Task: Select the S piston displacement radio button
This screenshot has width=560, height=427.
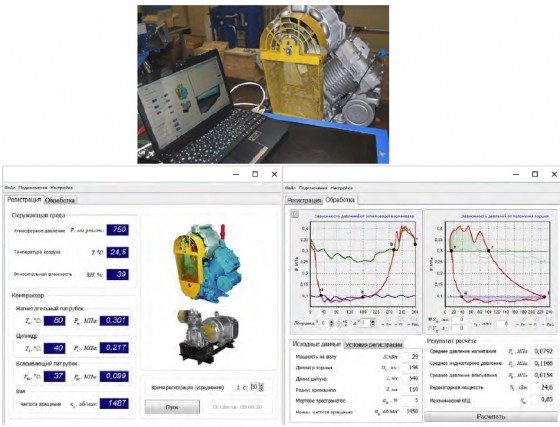Action: pos(430,320)
